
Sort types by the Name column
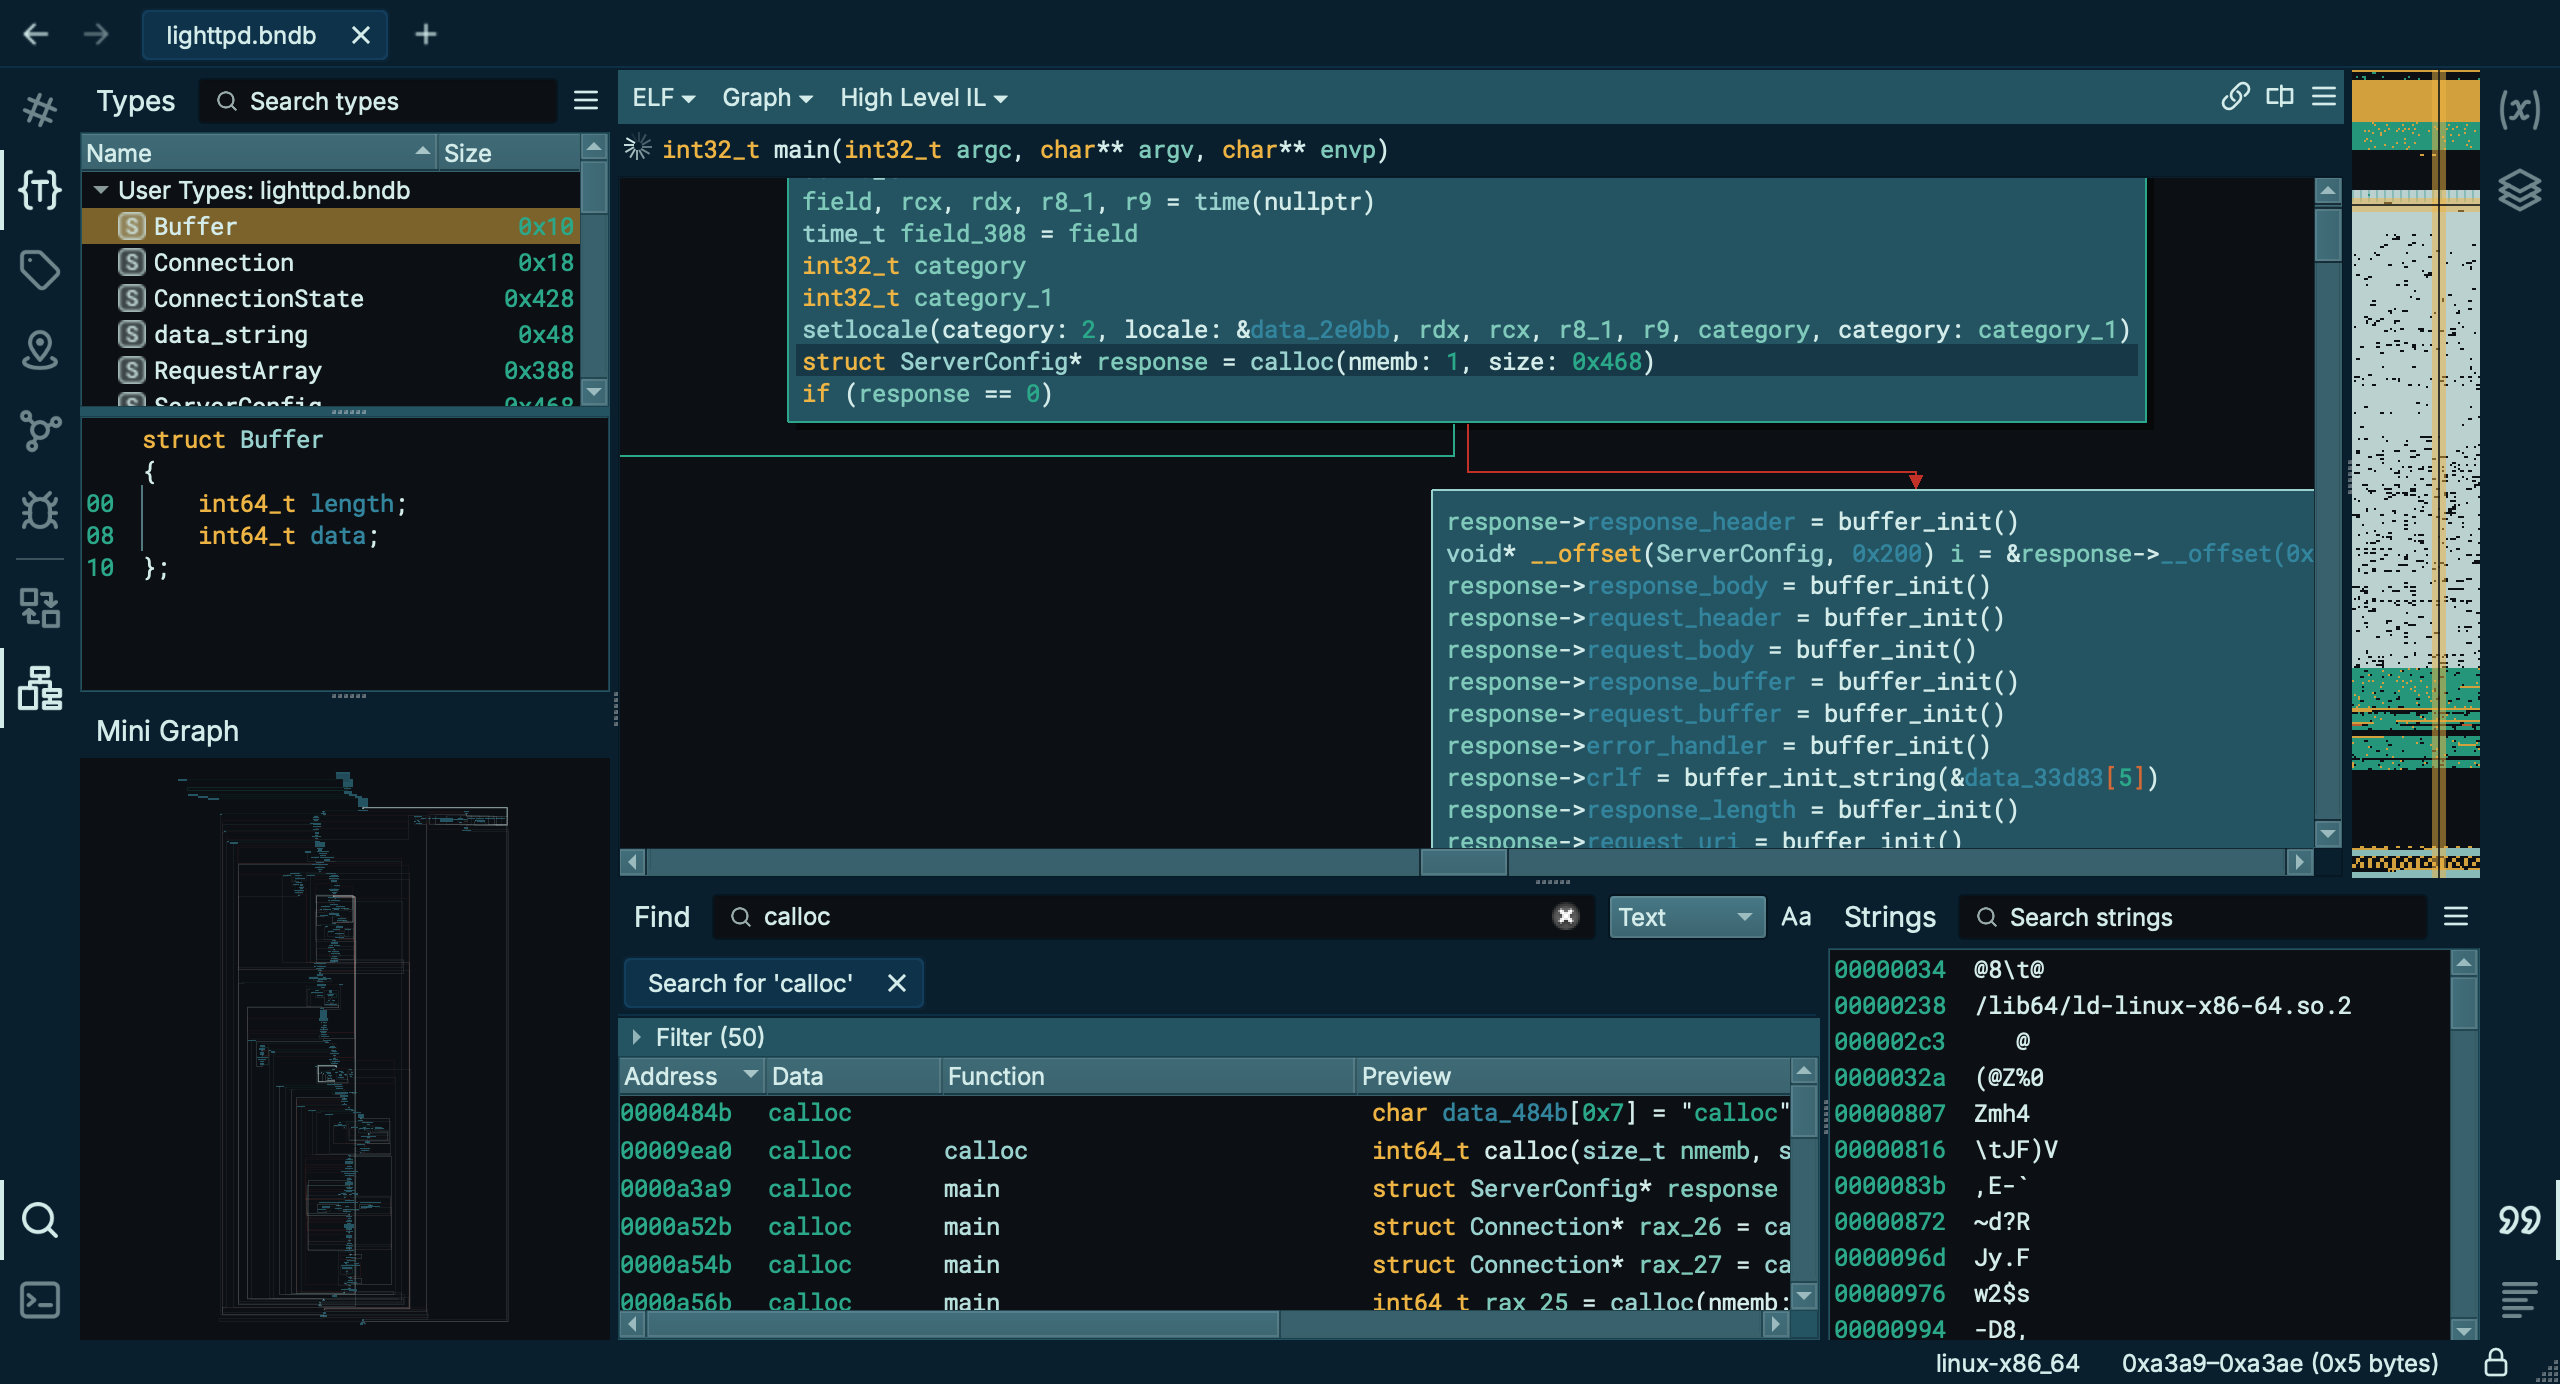(260, 153)
